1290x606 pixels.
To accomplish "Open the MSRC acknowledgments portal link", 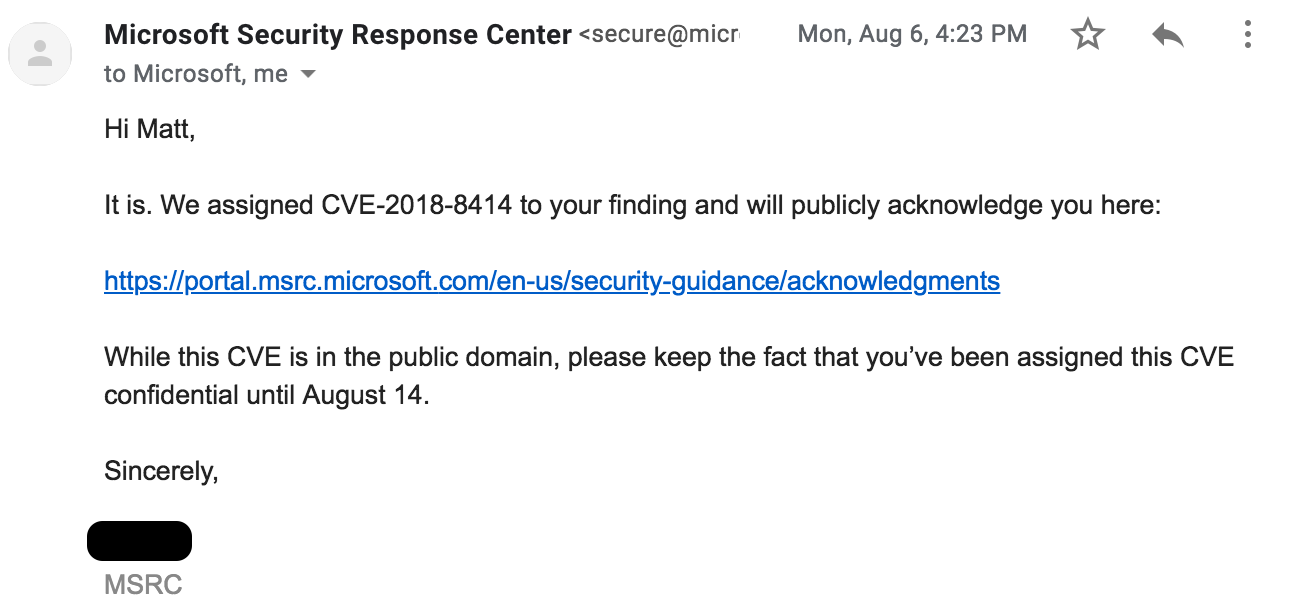I will pos(552,281).
